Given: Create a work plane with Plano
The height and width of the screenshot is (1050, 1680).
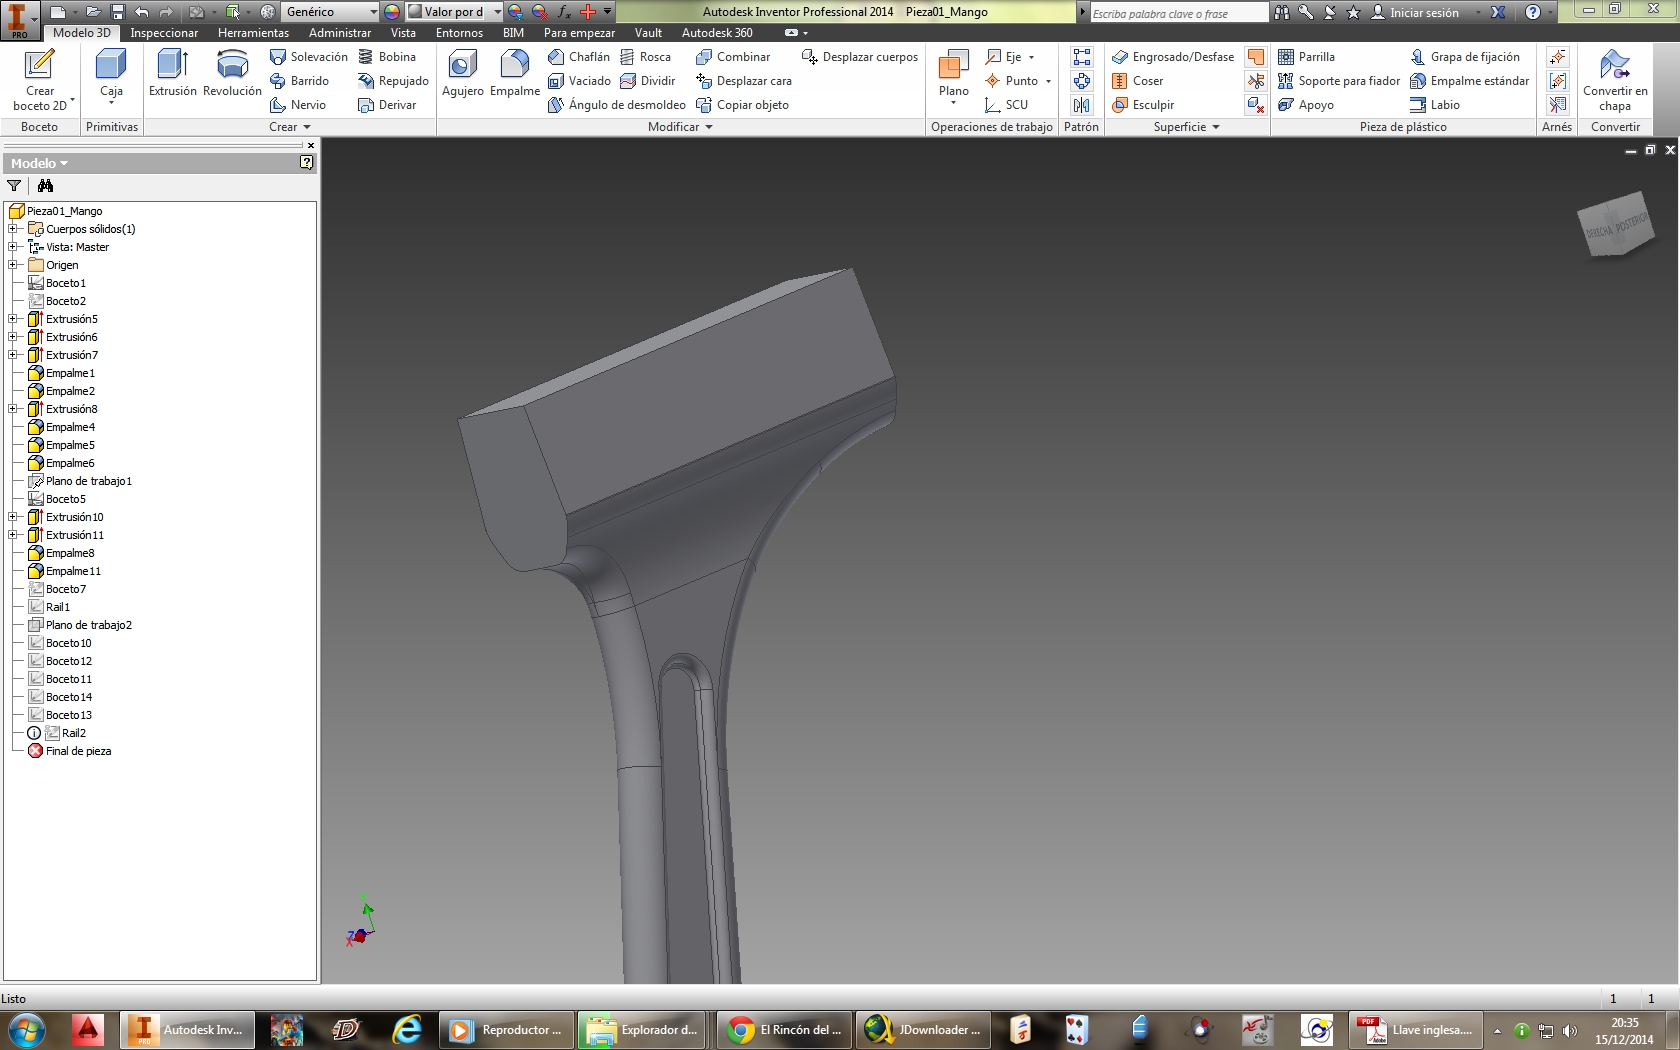Looking at the screenshot, I should (x=953, y=76).
